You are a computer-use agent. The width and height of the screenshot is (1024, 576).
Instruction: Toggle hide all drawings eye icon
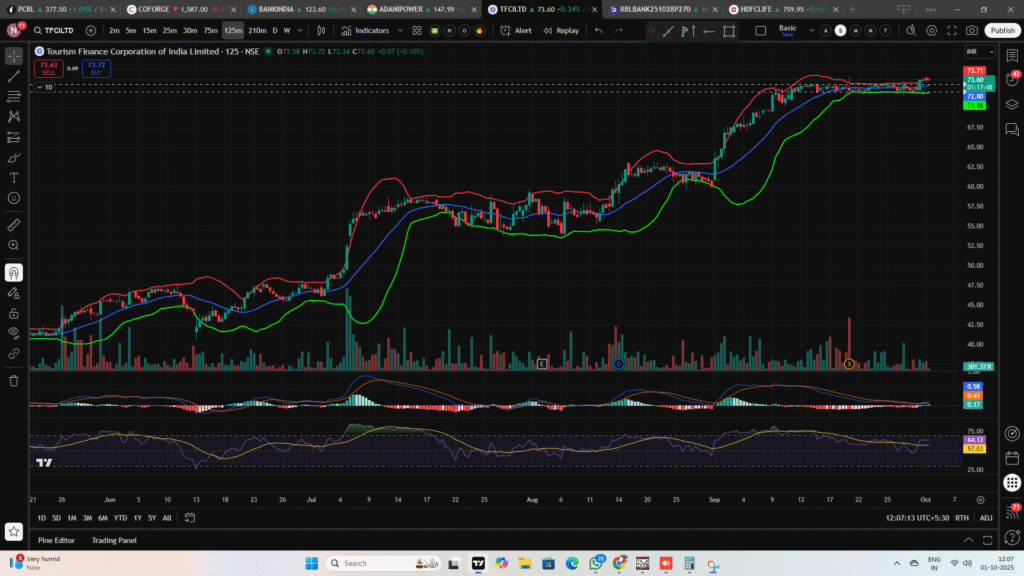14,331
